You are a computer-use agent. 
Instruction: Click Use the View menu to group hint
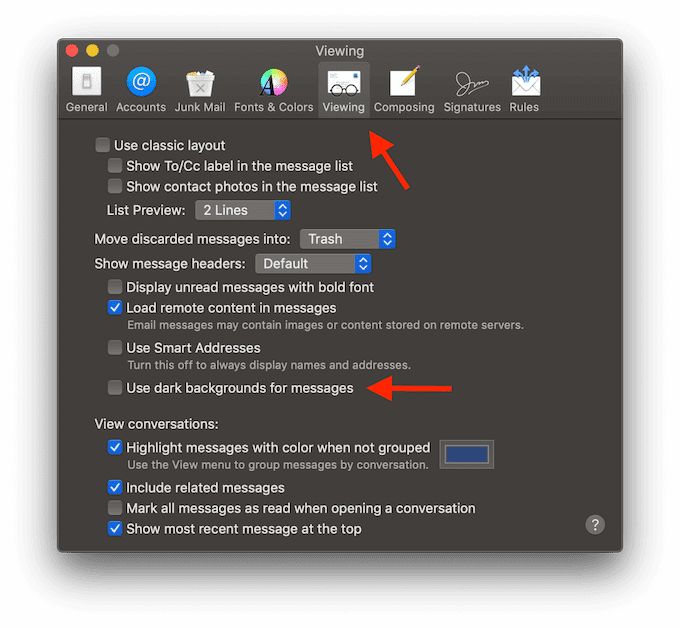[278, 465]
